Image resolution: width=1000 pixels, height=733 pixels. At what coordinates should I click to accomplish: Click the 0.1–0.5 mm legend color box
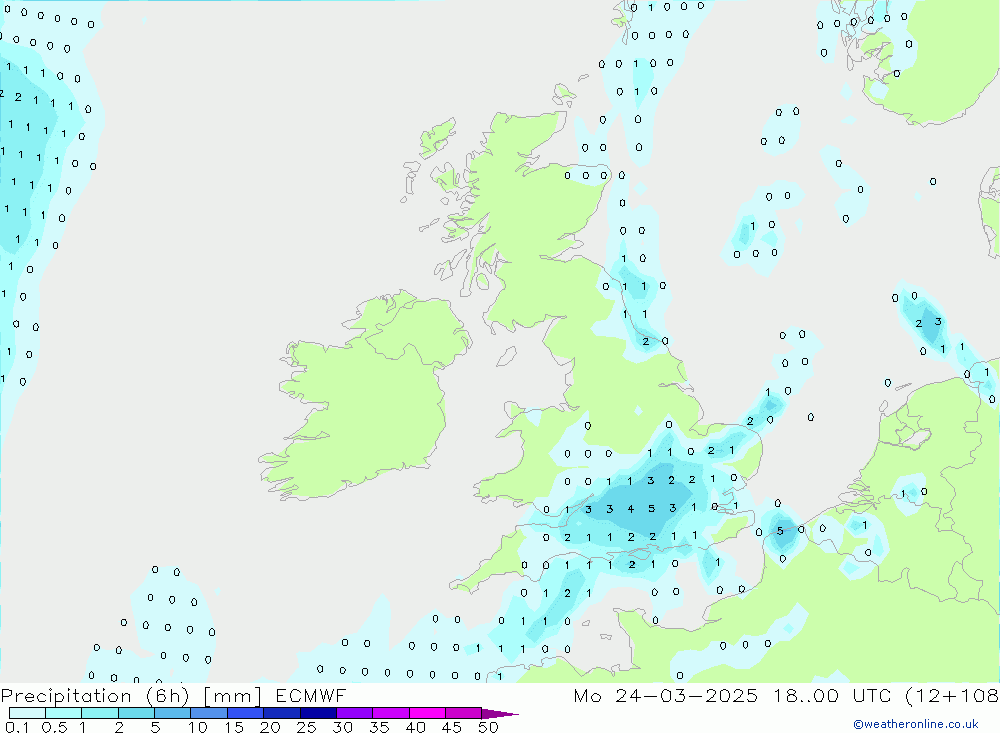(27, 713)
